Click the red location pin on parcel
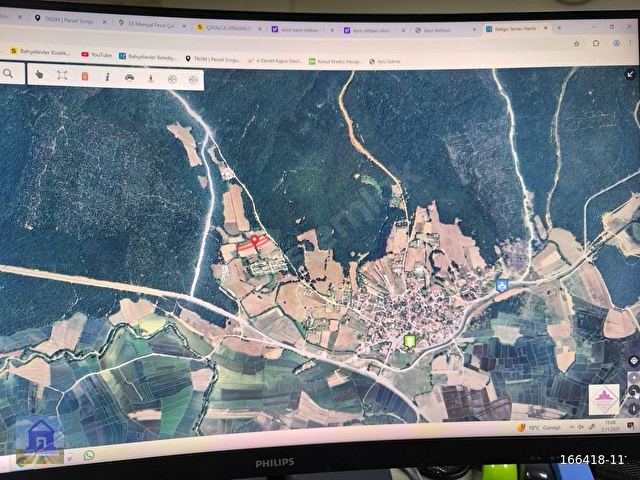This screenshot has width=640, height=480. coord(254,240)
